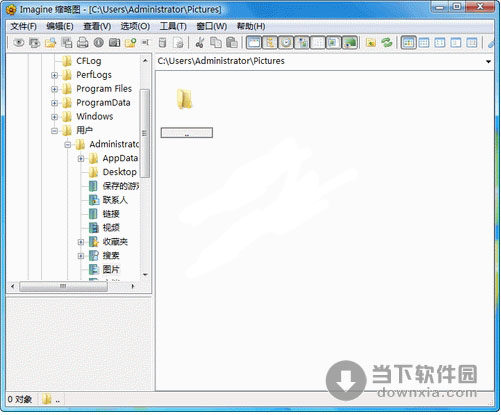Select the 图片 folder in tree
This screenshot has height=415, width=501.
tap(111, 269)
